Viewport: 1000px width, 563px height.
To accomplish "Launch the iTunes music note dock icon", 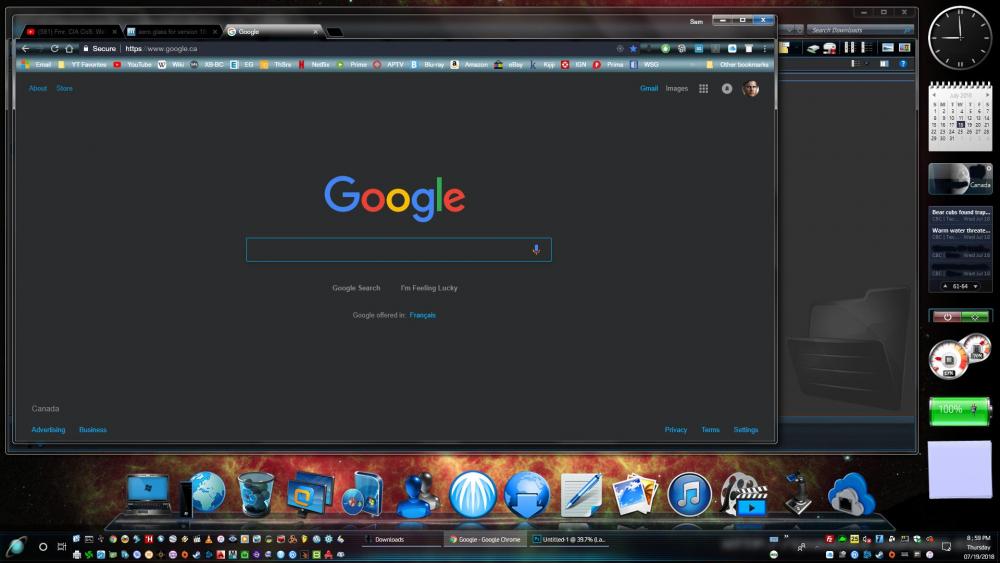I will coord(689,494).
